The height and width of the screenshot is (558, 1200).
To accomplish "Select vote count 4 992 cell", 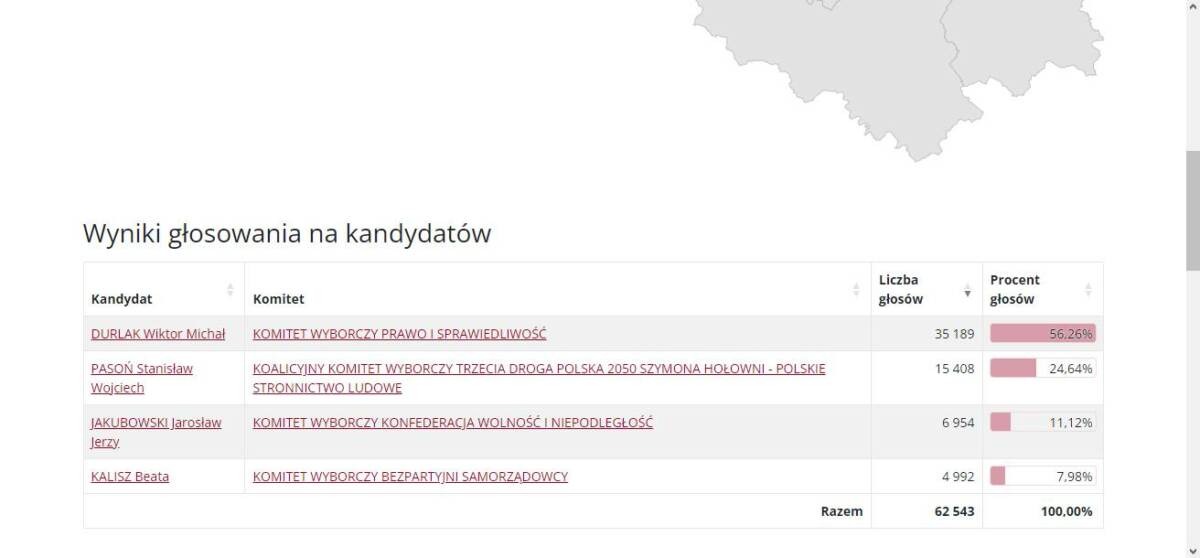I will 927,477.
